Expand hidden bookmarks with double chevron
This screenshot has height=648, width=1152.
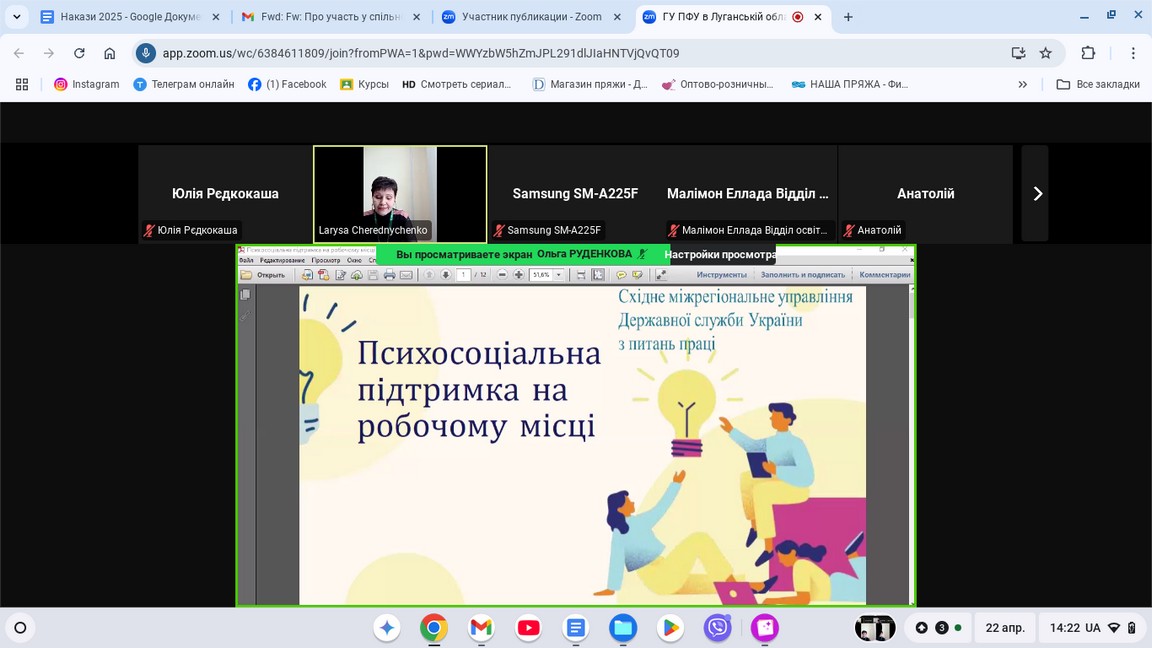pyautogui.click(x=1023, y=84)
